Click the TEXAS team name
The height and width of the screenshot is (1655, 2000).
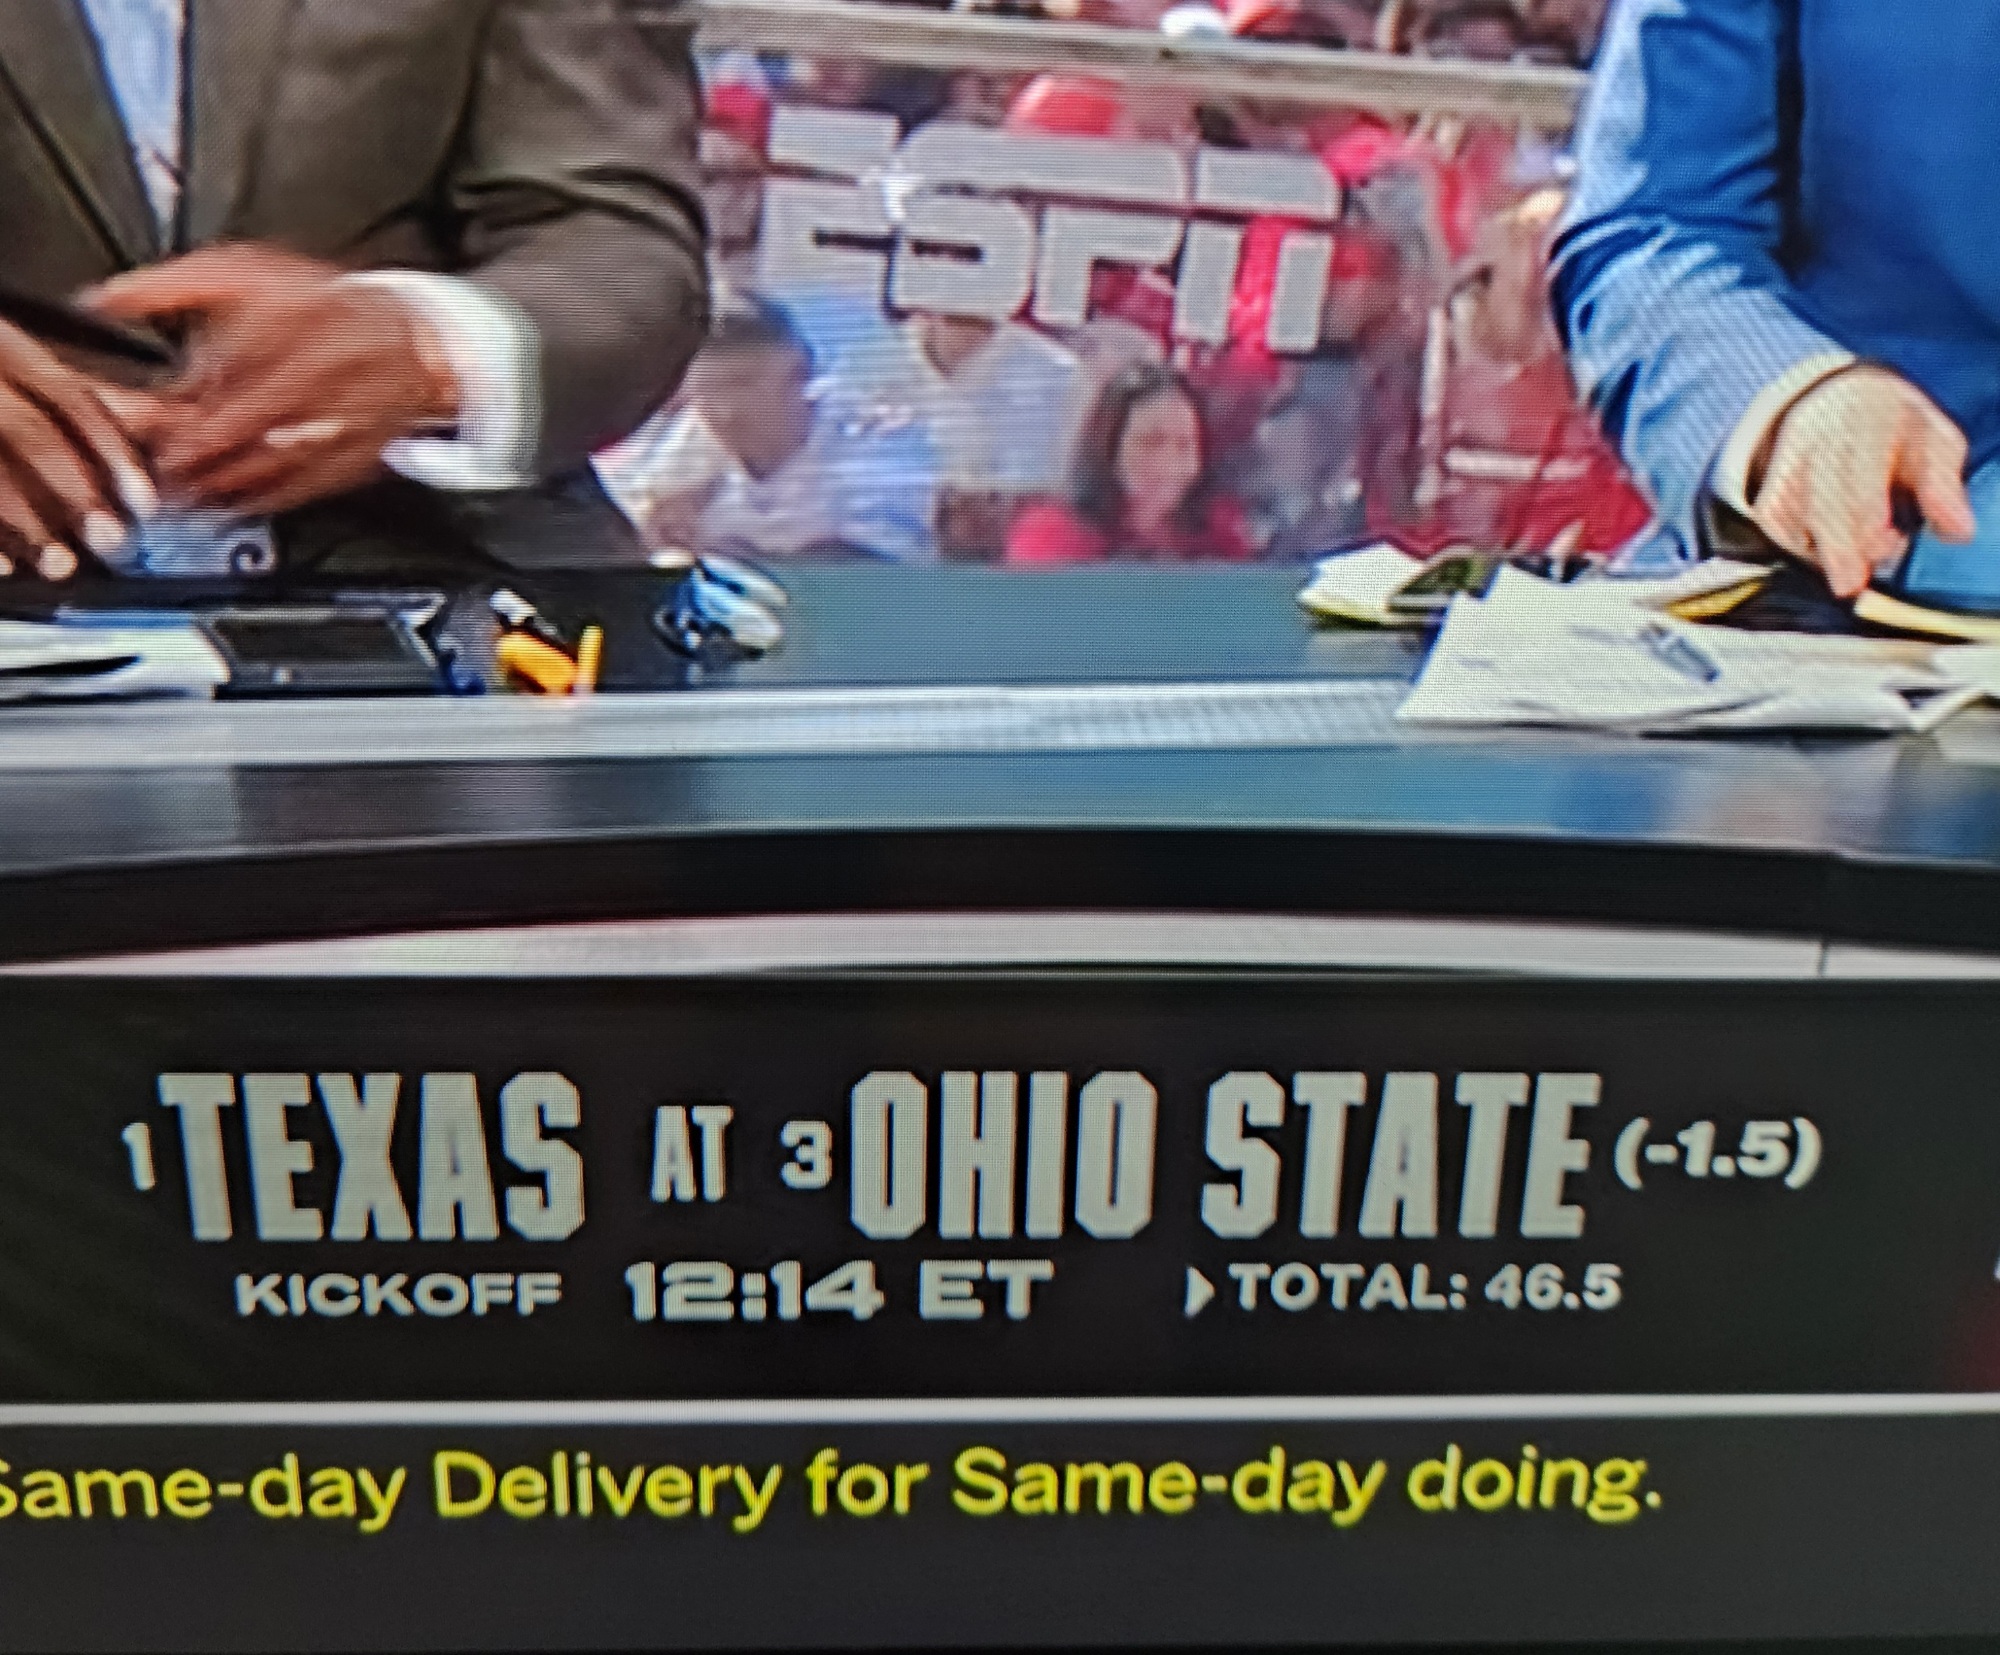372,1157
